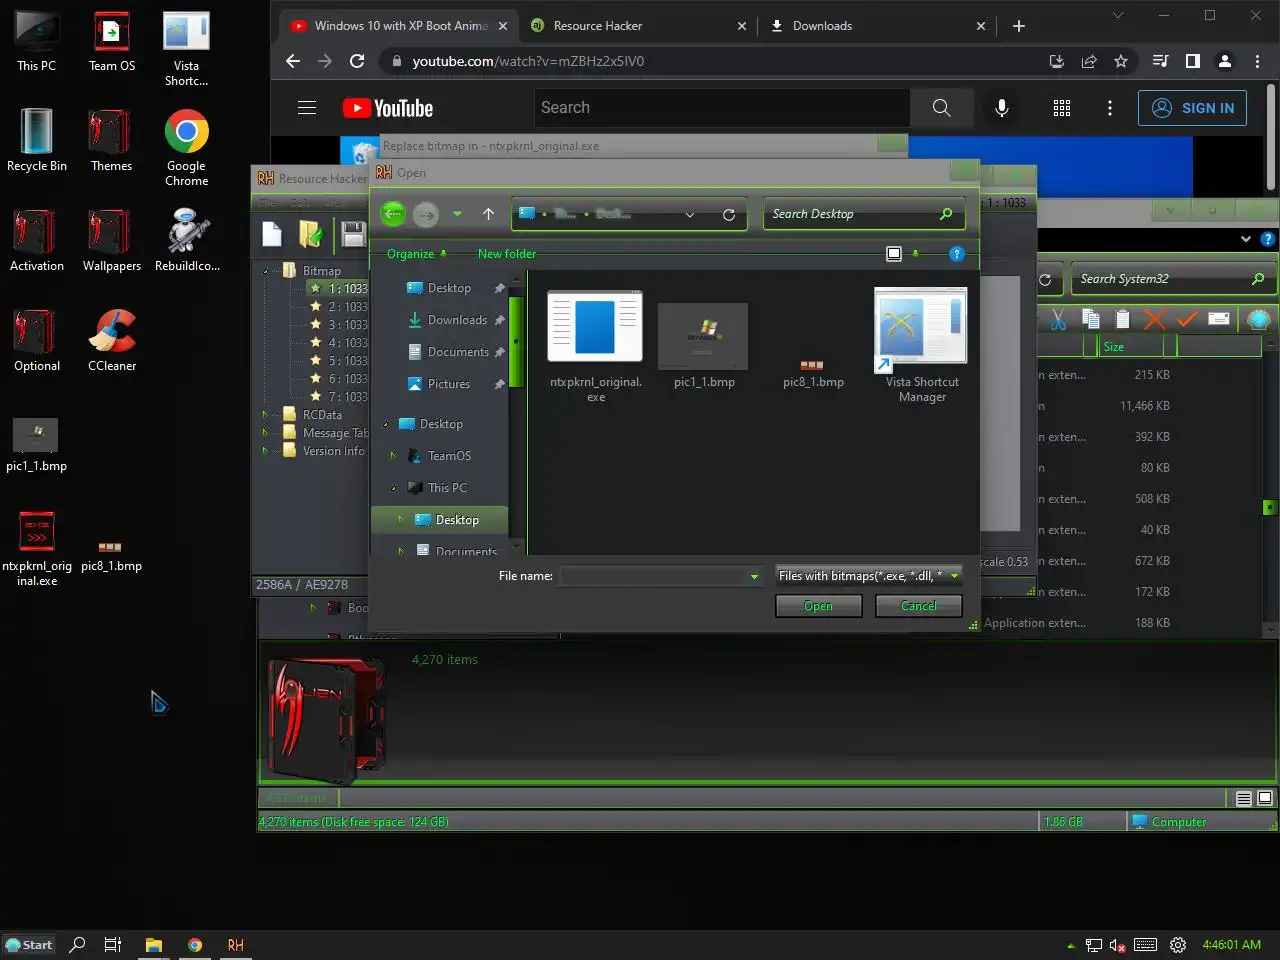The image size is (1280, 960).
Task: Collapse the Bitmap tree node
Action: 266,271
